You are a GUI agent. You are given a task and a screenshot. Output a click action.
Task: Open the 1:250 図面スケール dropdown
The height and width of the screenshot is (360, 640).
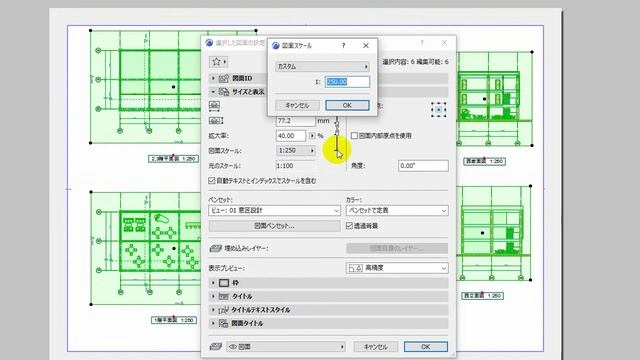(296, 151)
